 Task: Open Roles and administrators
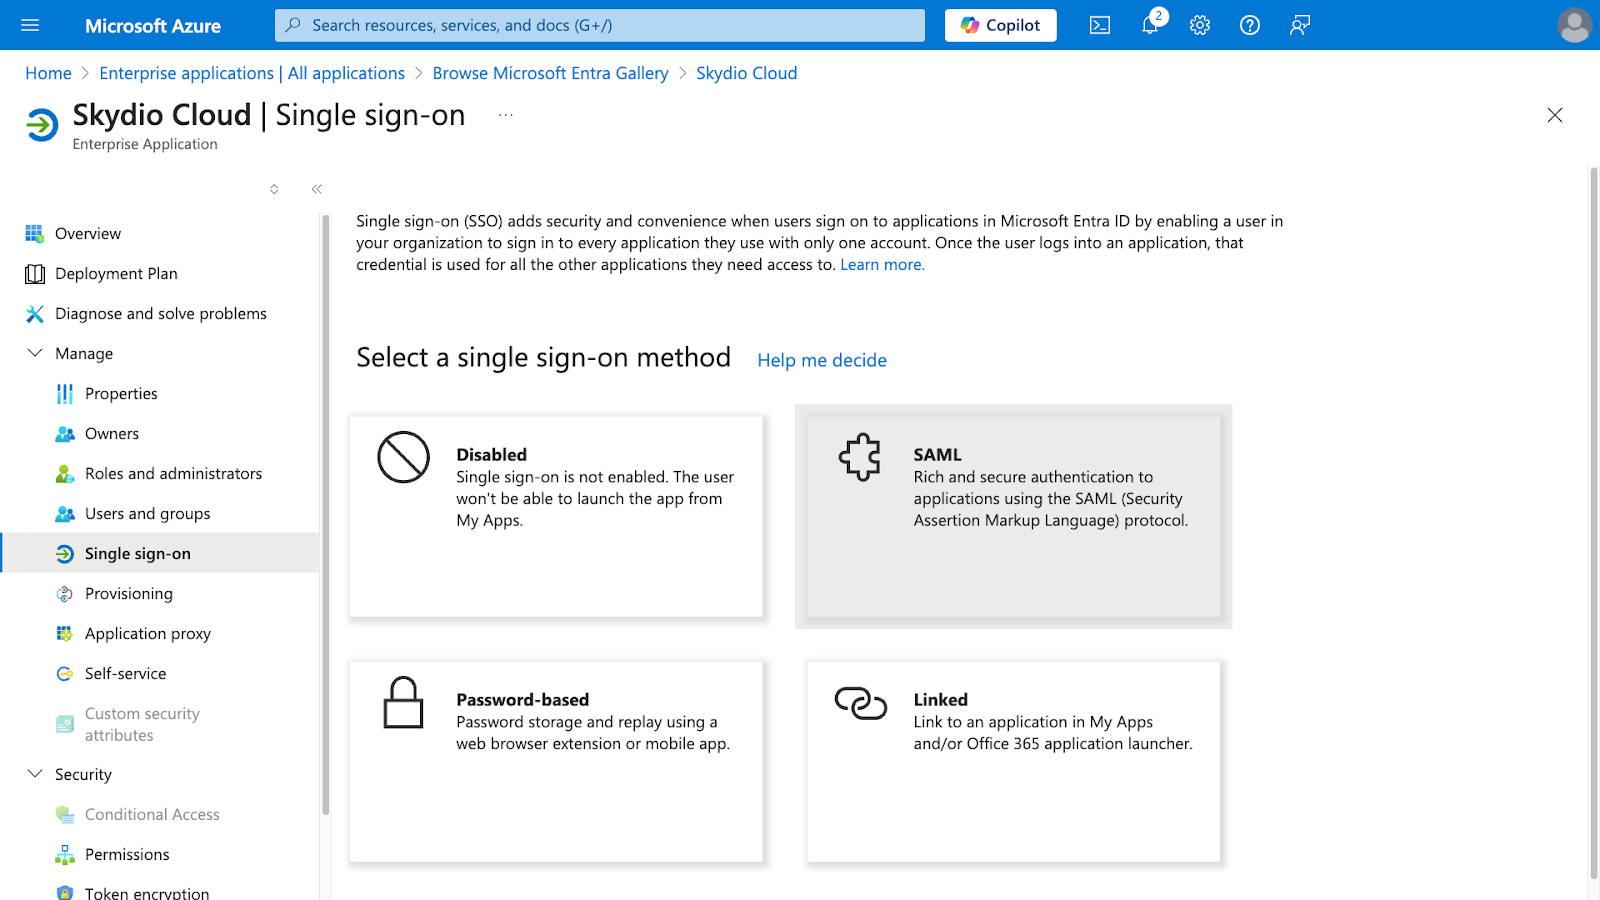pos(160,473)
